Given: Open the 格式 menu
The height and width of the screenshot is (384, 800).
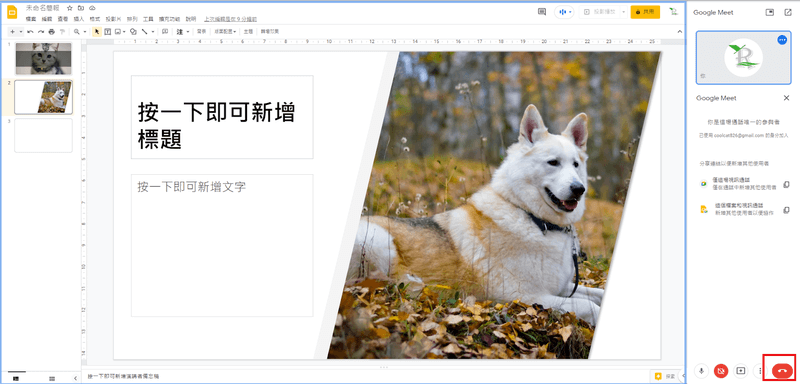Looking at the screenshot, I should coord(94,19).
